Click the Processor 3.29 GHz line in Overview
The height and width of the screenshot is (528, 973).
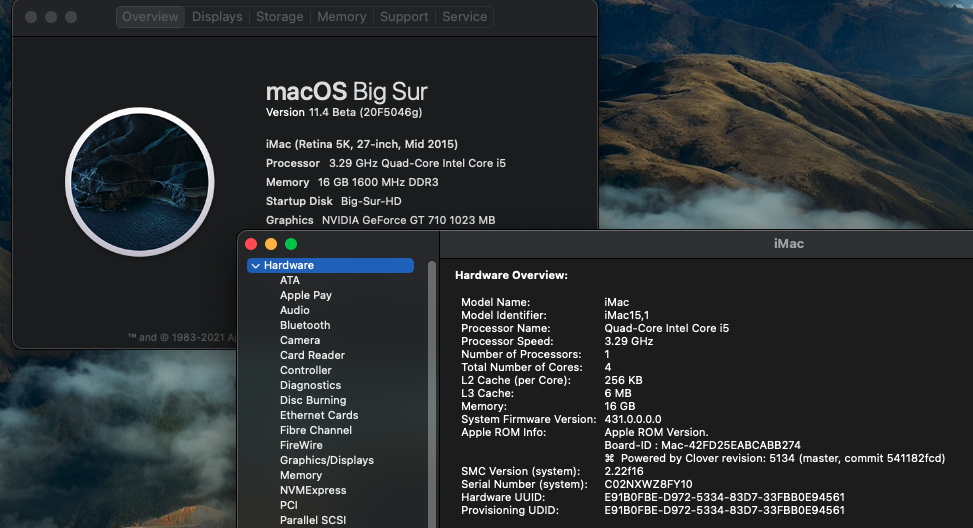[386, 163]
